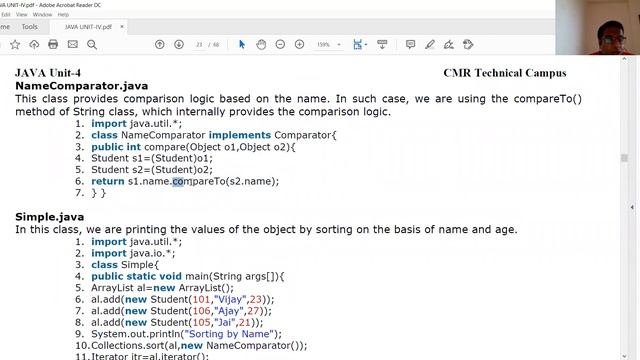Click the read mode scrolling icon

point(382,44)
